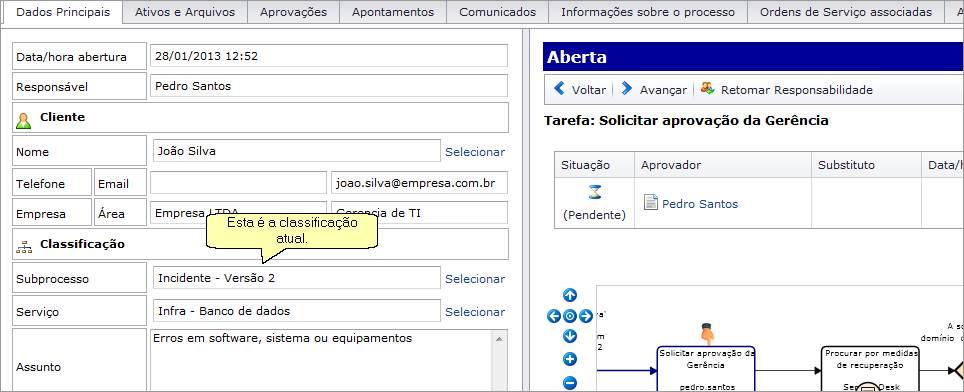964x392 pixels.
Task: Click the pending hourglass status icon
Action: [595, 192]
